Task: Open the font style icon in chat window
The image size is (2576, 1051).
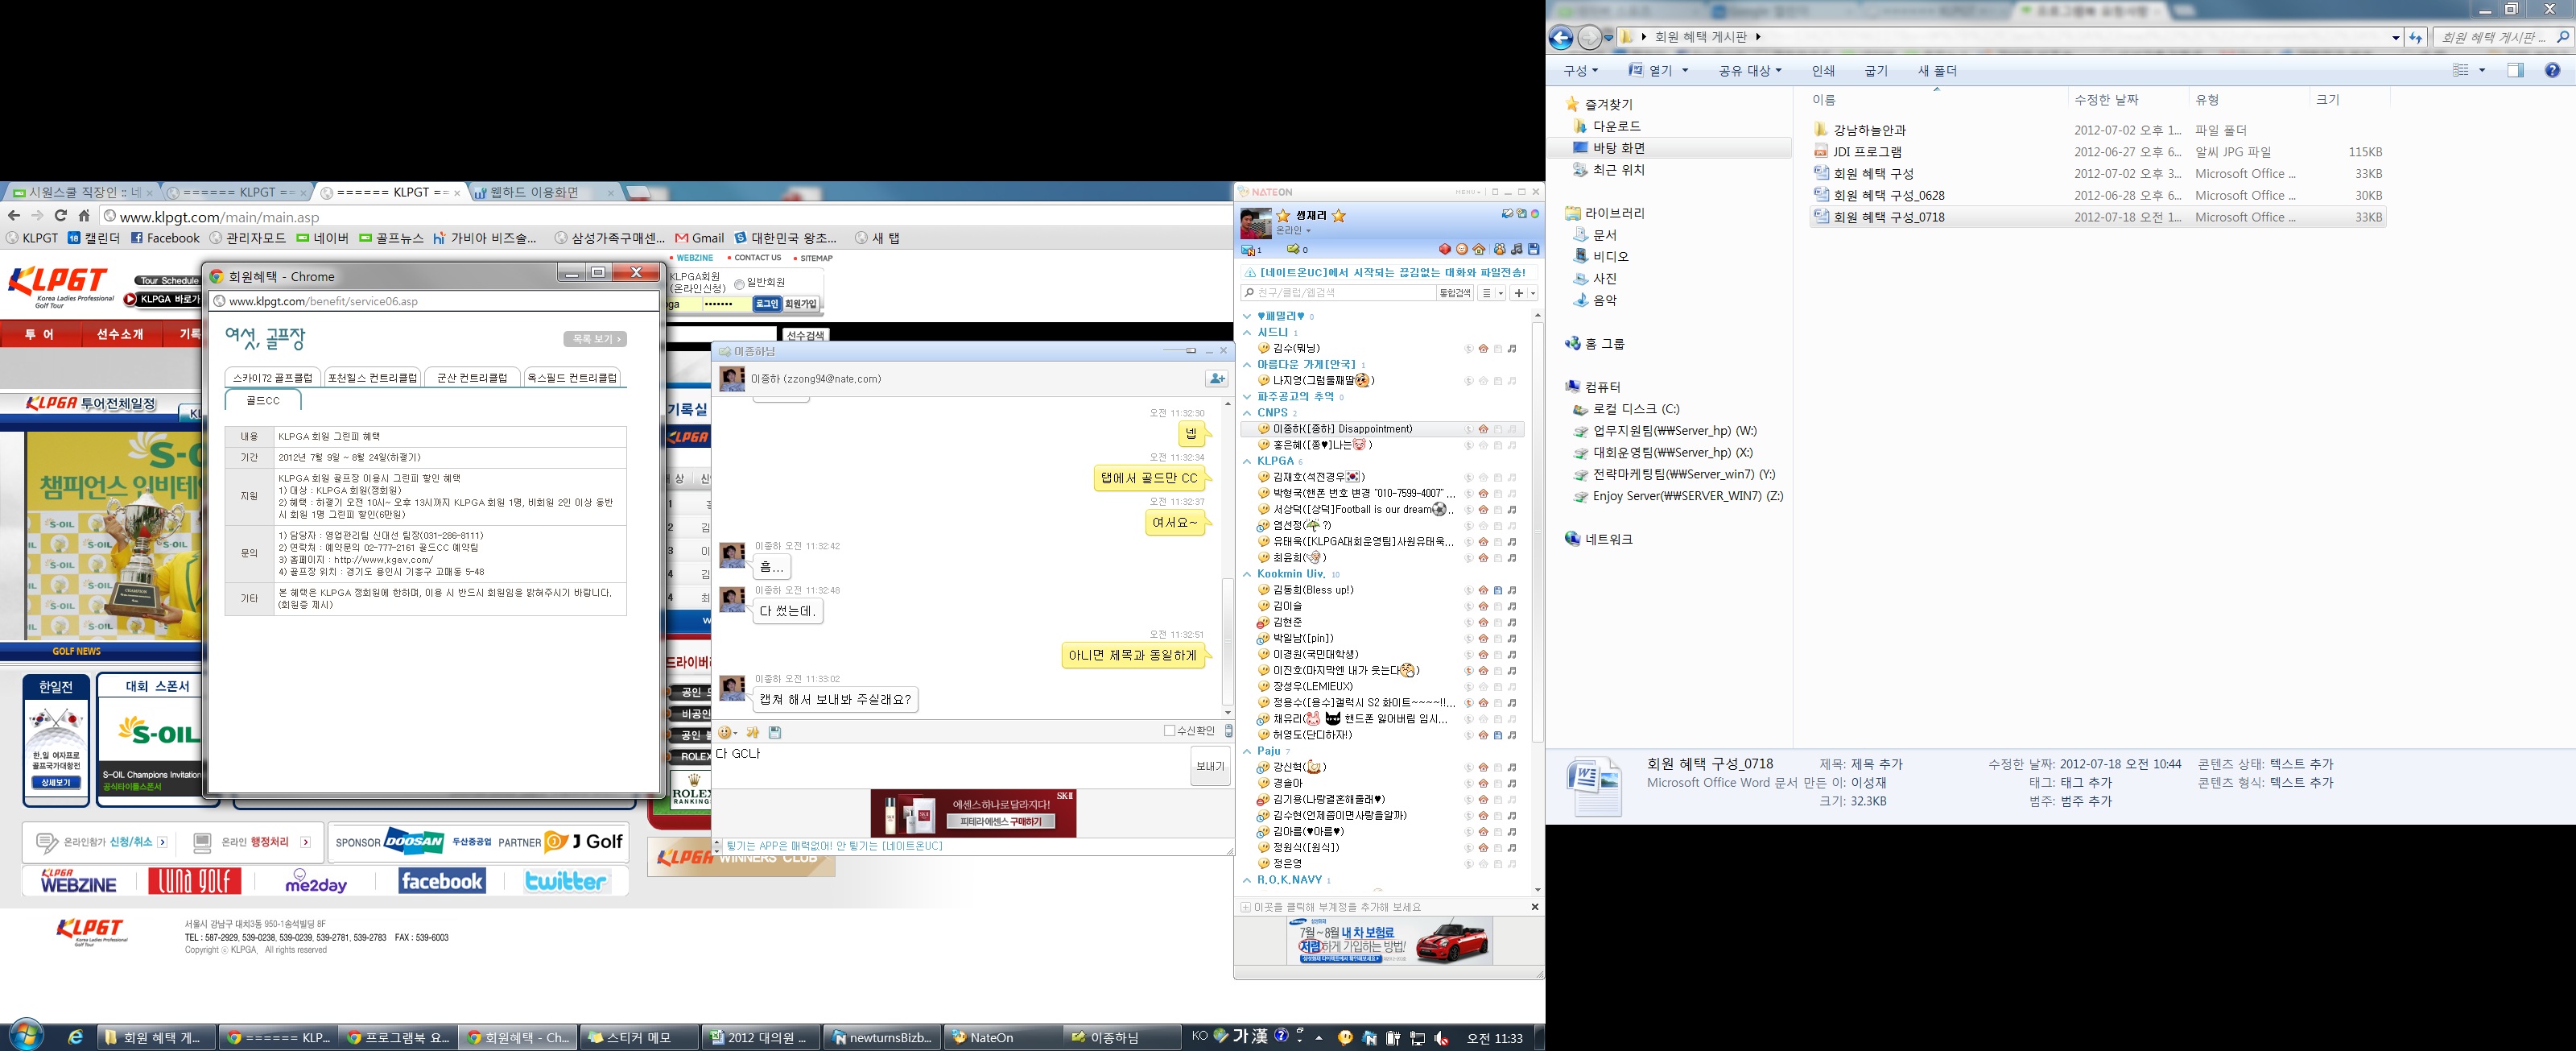Action: tap(752, 732)
